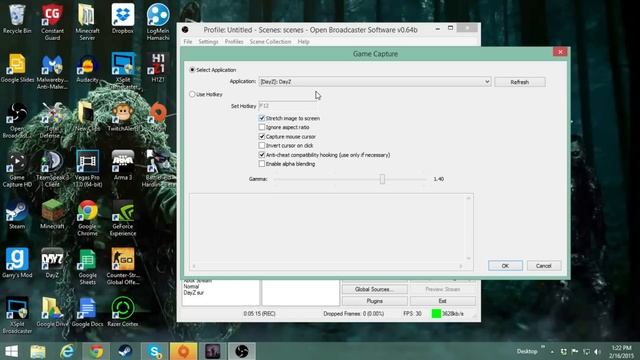Choose the Use Hotkey radio button
Screen dimensions: 640x360
pyautogui.click(x=192, y=94)
